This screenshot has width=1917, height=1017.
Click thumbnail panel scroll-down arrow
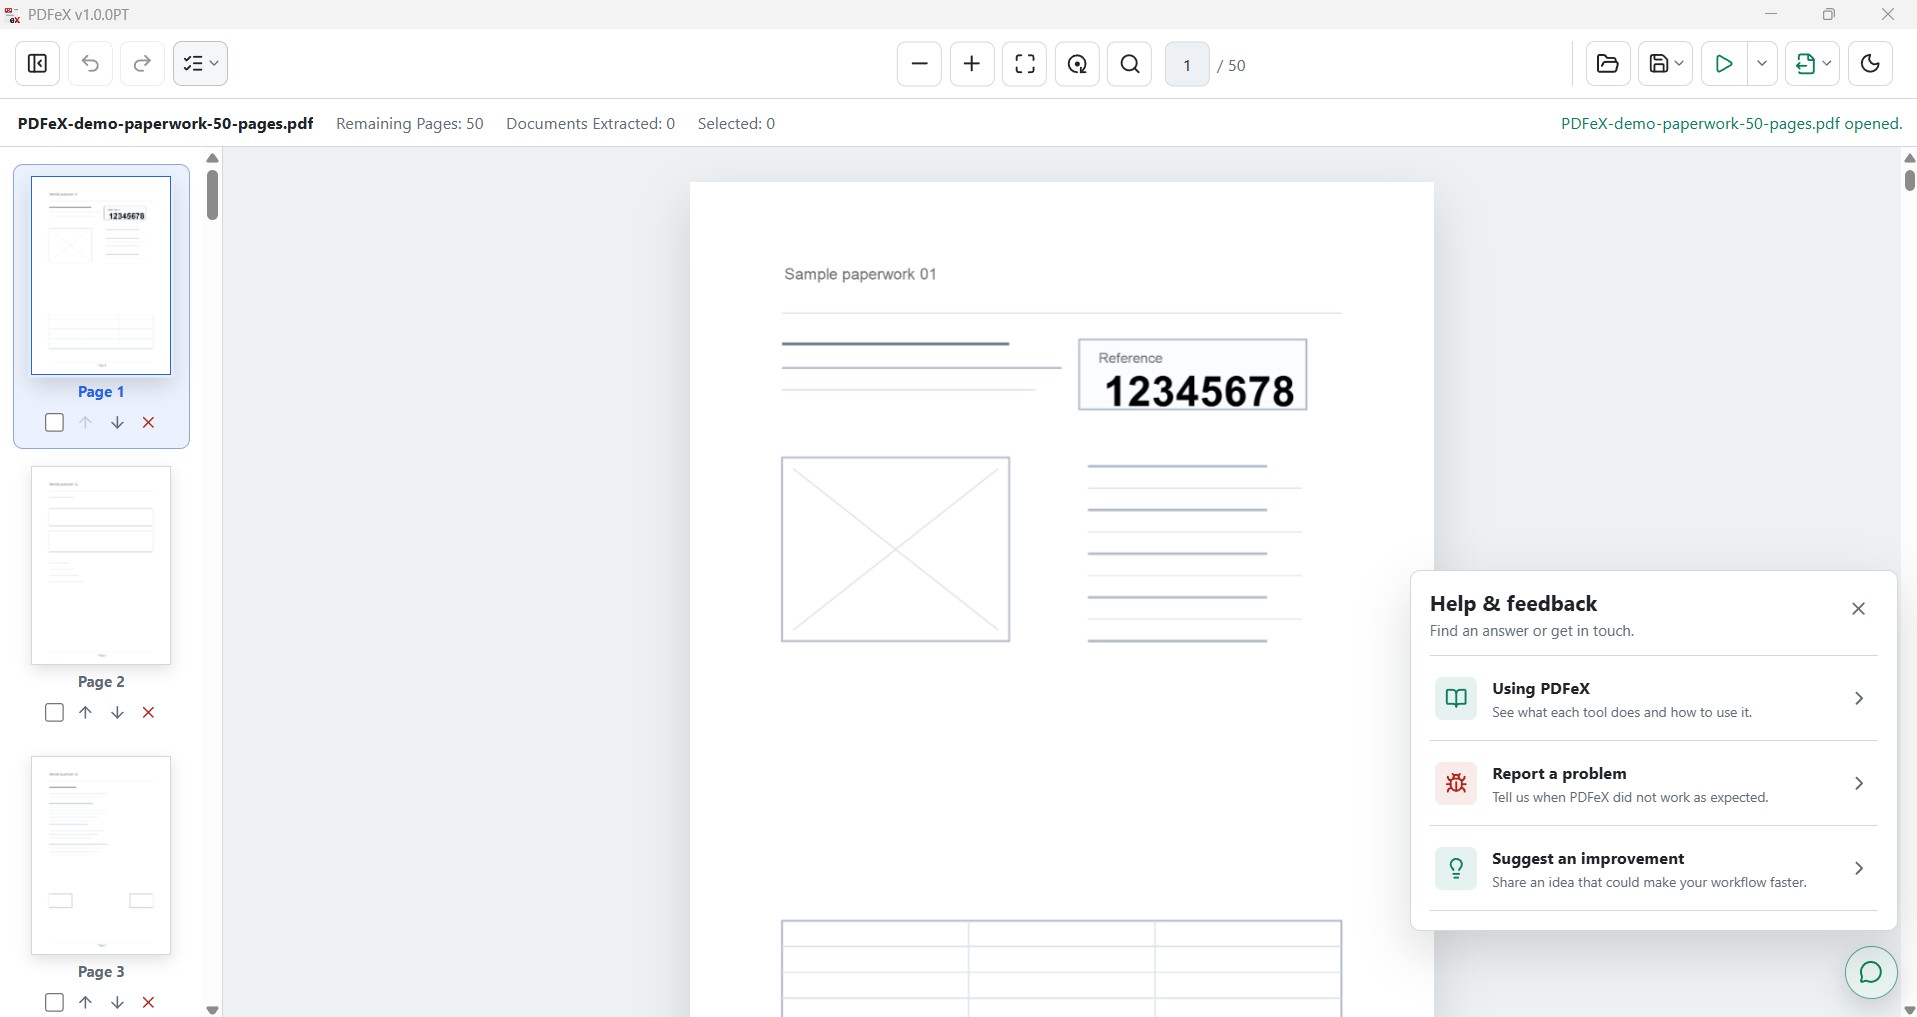(x=212, y=1010)
